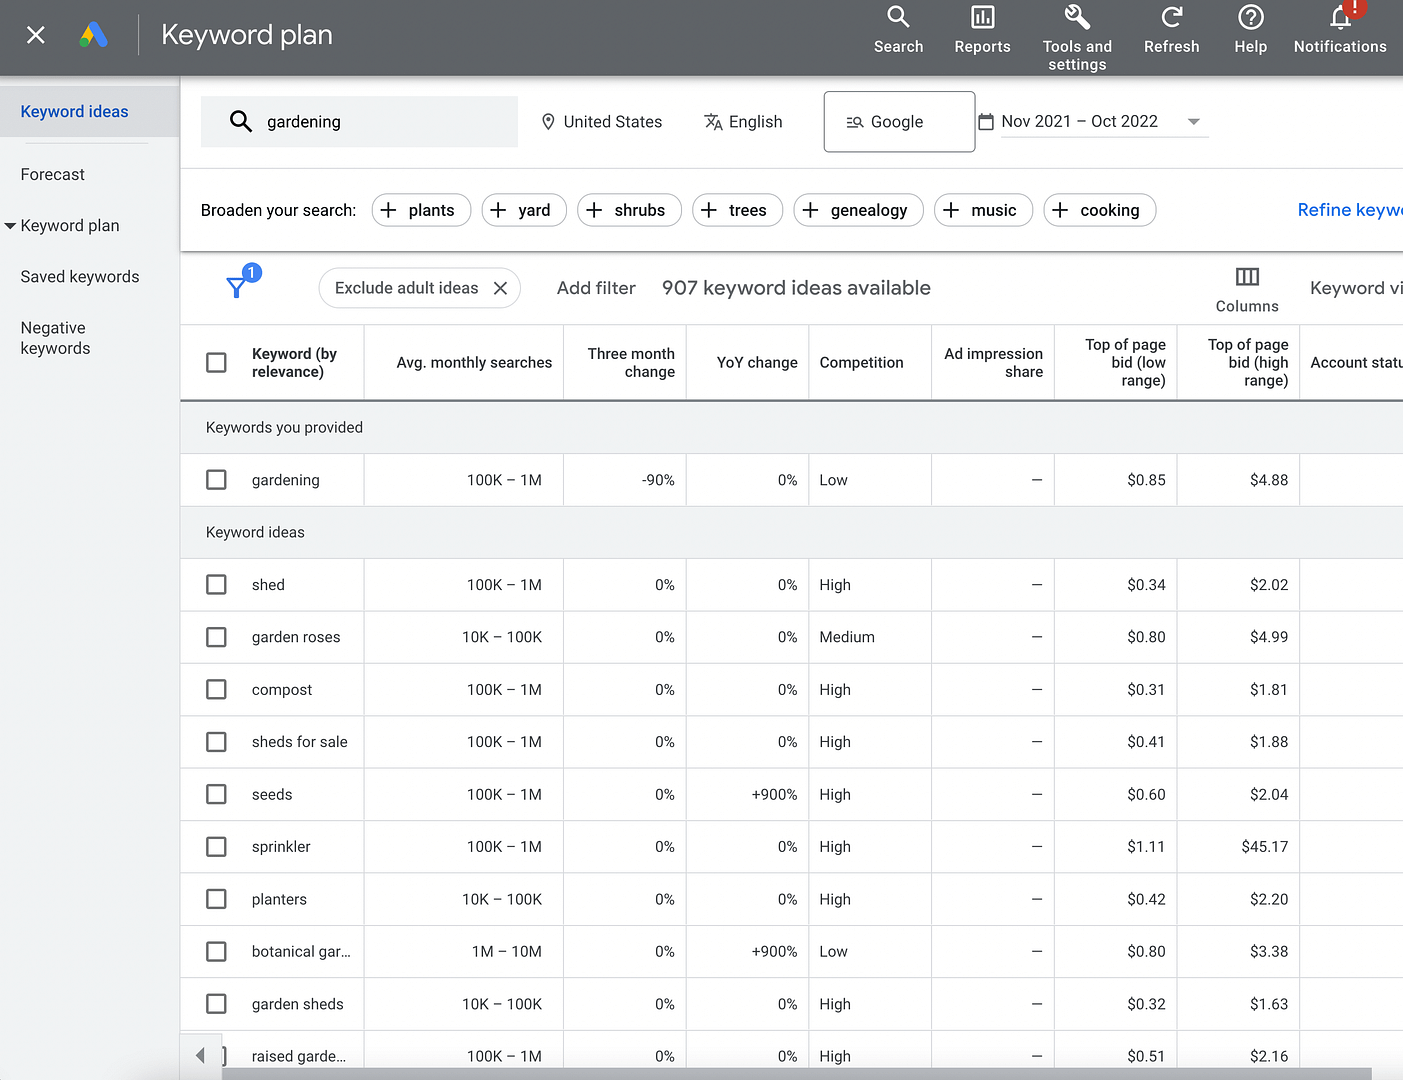Click '907 keyword ideas available' text
1403x1080 pixels.
(x=796, y=288)
